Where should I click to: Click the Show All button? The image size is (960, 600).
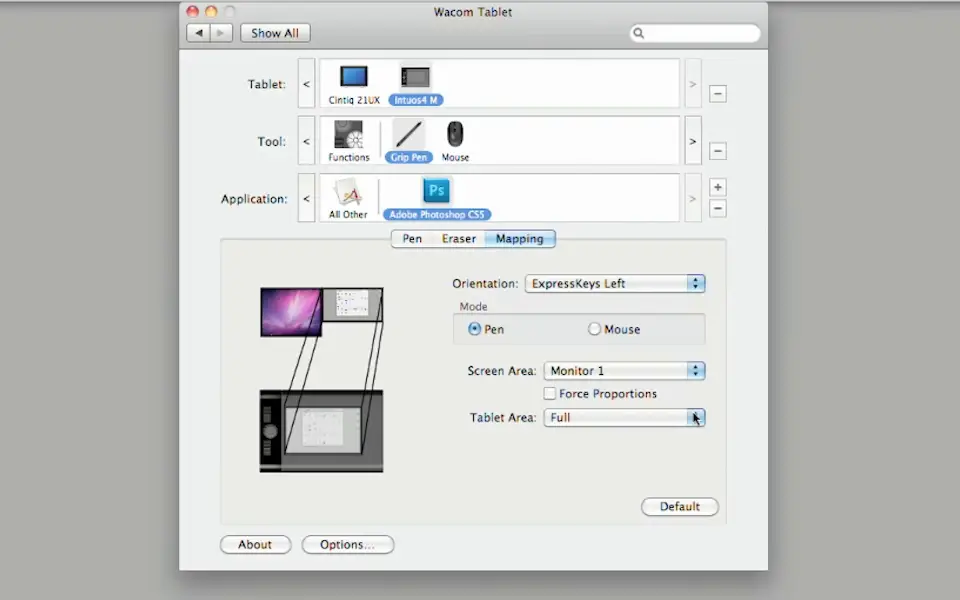click(x=275, y=33)
